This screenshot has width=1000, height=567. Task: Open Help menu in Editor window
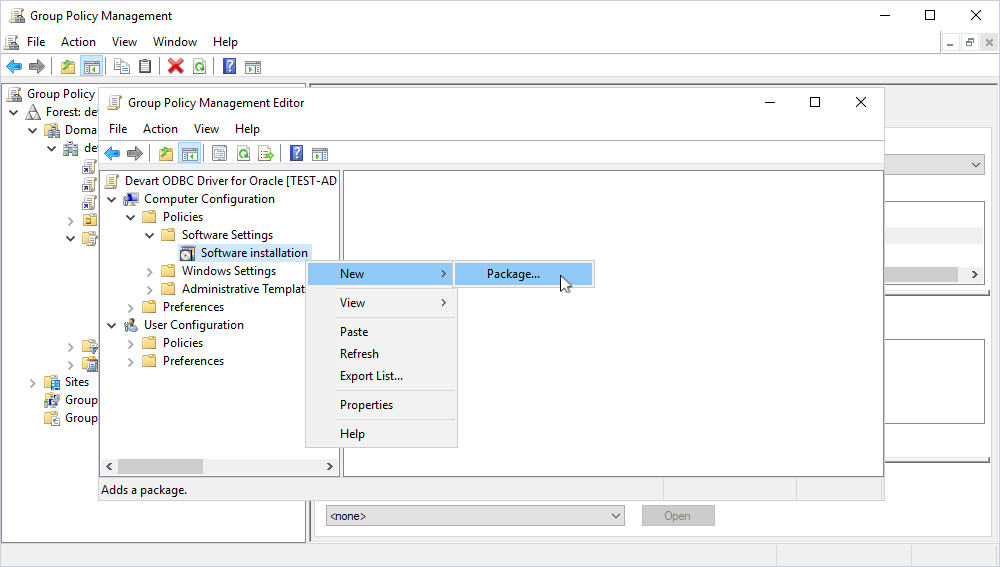coord(247,129)
